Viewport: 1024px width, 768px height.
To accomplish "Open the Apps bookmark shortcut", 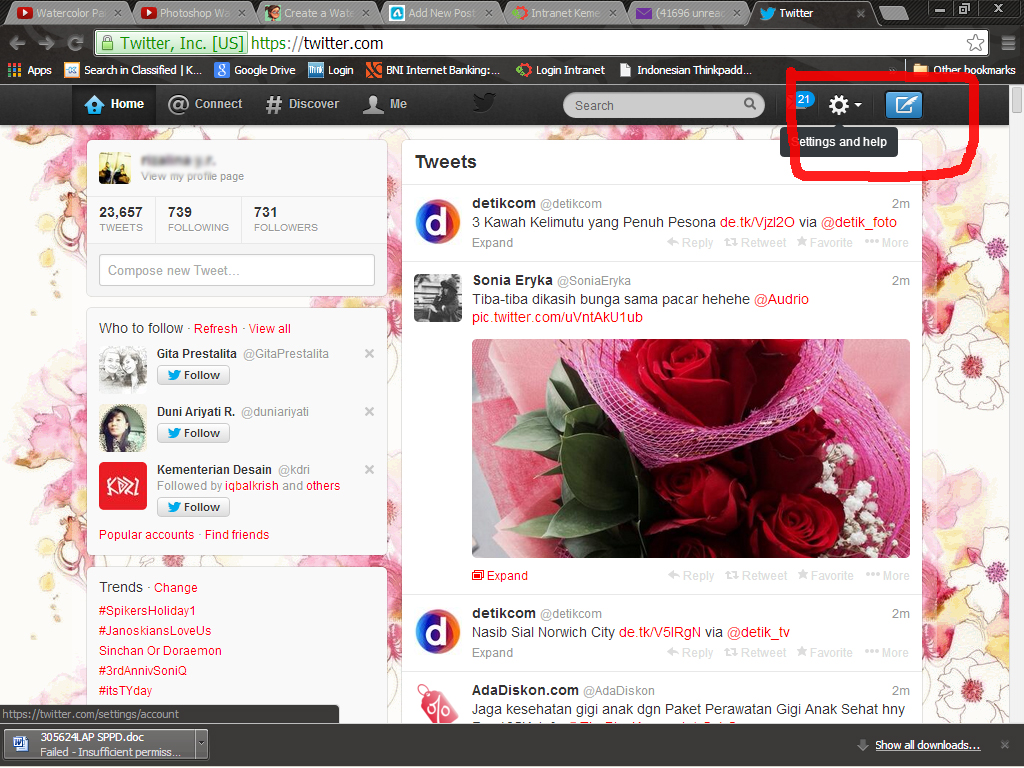I will [29, 70].
